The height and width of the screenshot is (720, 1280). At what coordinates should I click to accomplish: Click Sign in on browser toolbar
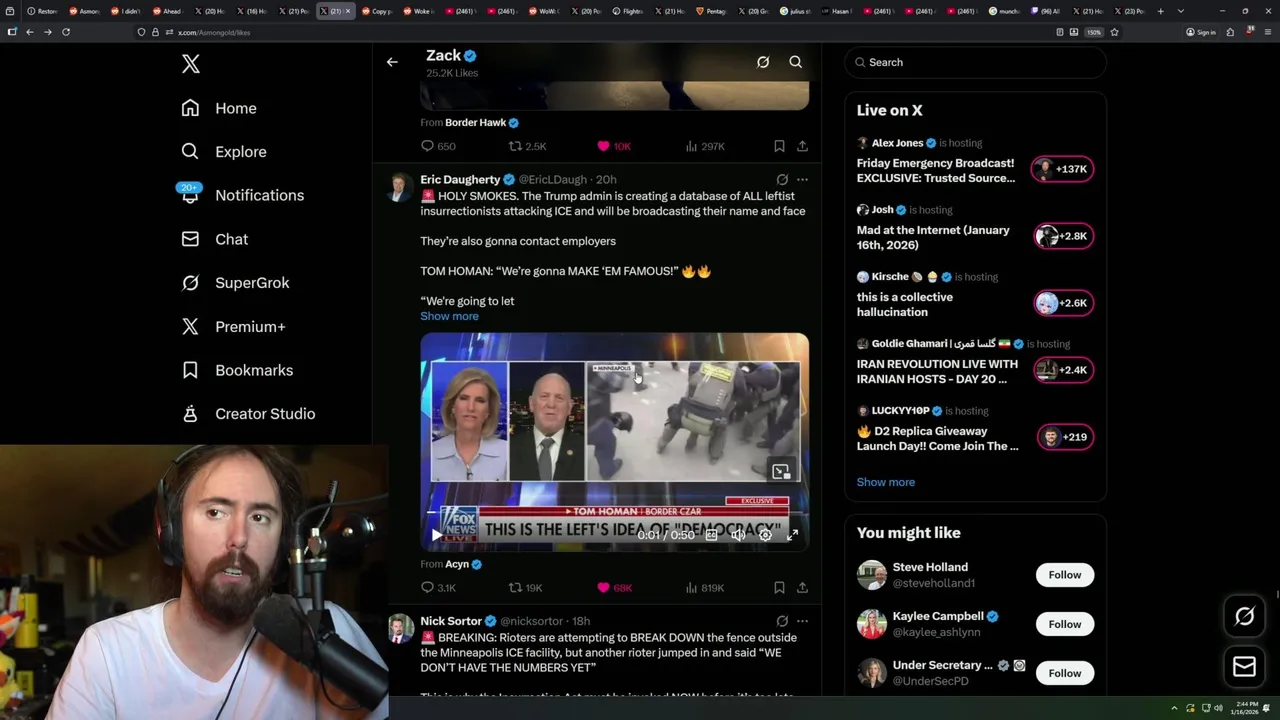coord(1201,32)
